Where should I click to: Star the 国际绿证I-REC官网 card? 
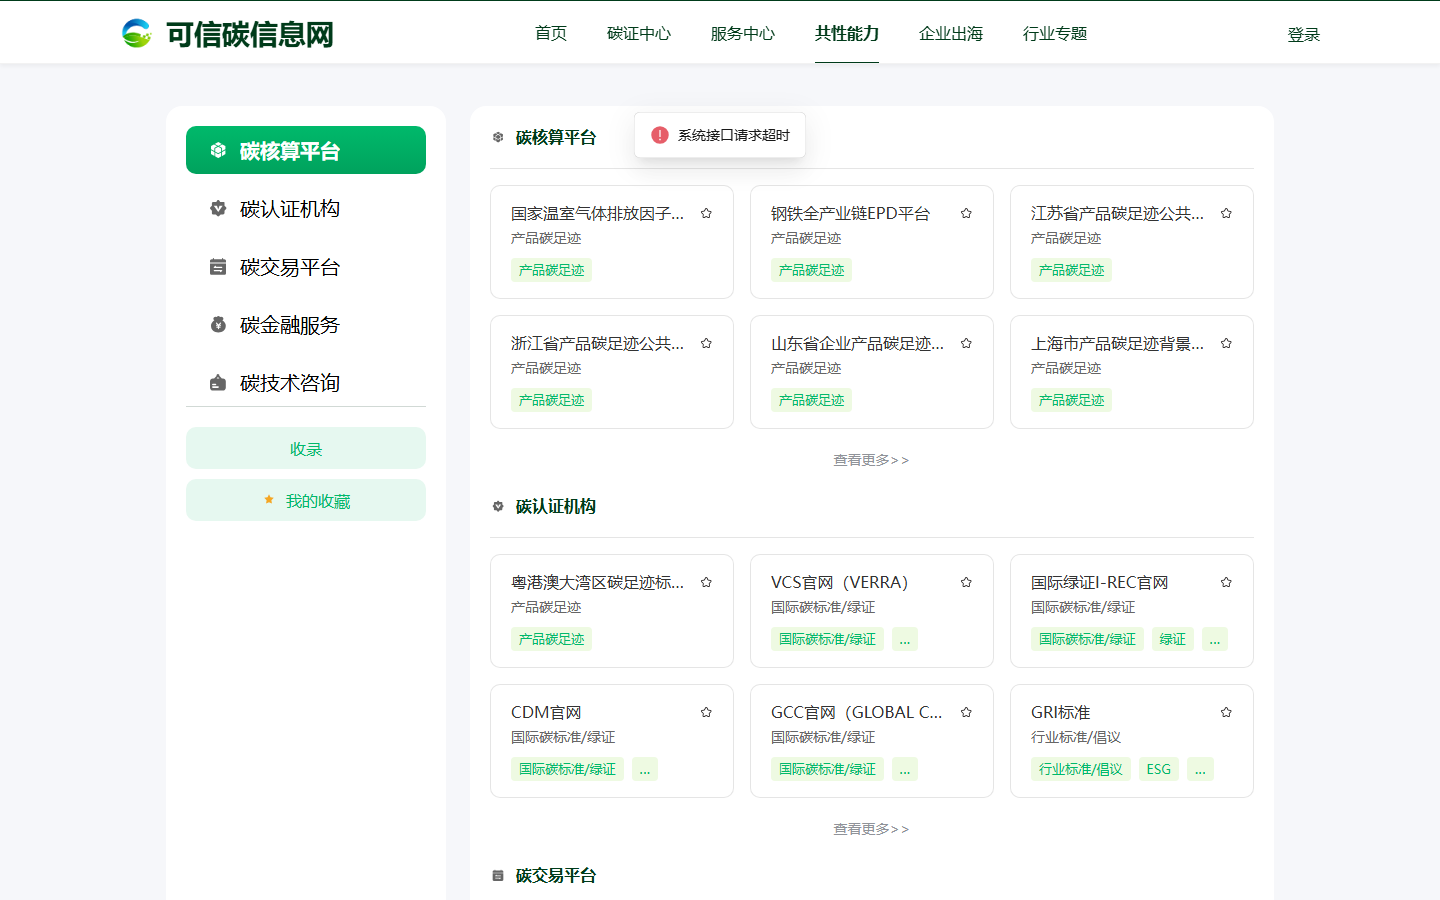1226,582
